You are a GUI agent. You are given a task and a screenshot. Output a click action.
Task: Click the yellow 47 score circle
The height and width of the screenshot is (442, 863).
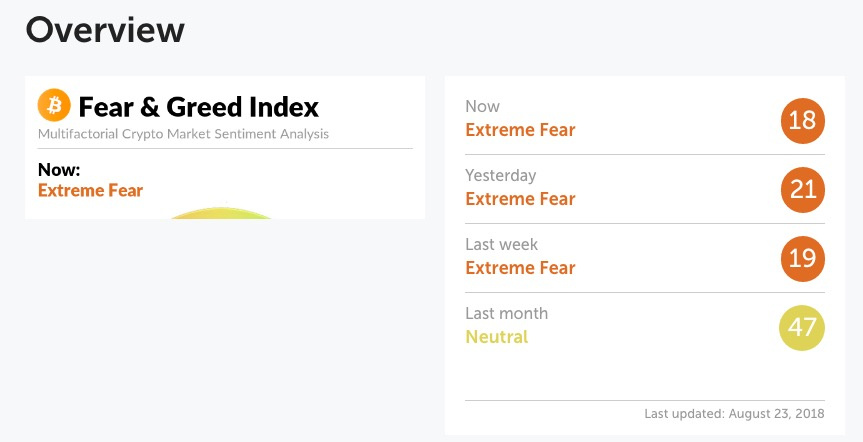pos(802,328)
